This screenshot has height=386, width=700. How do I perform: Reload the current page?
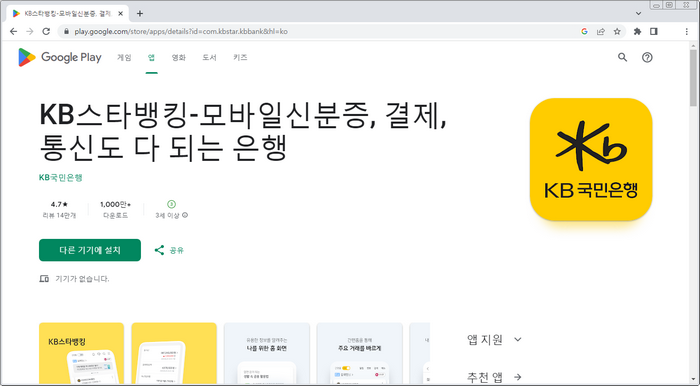[x=46, y=31]
